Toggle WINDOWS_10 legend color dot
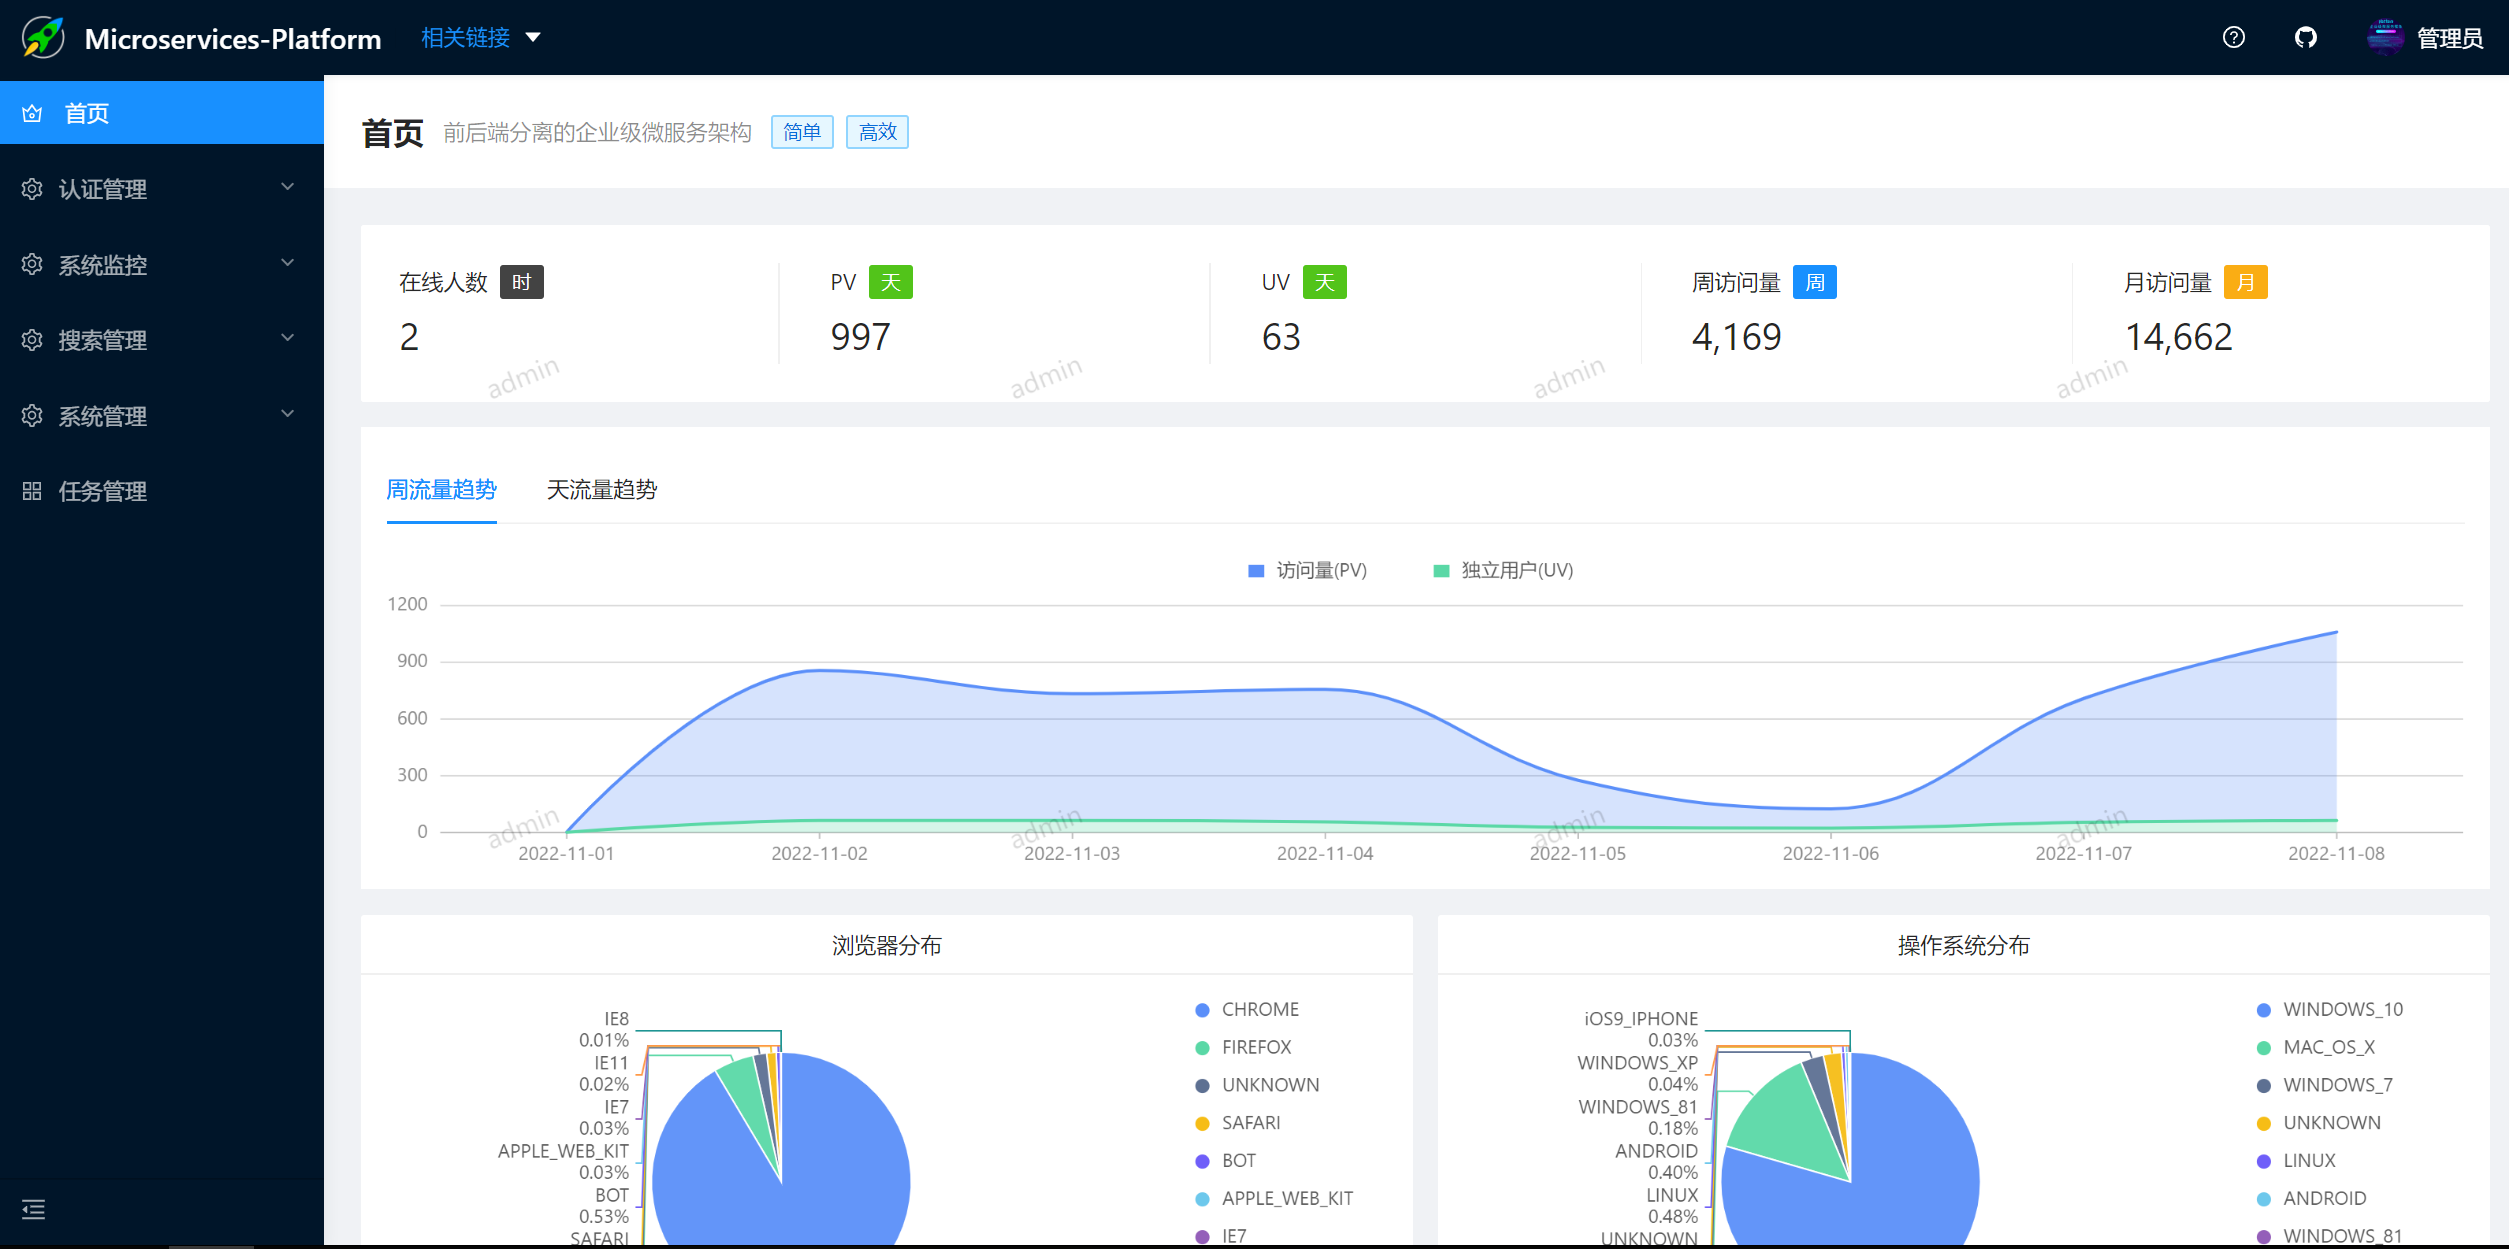Viewport: 2509px width, 1249px height. [x=2263, y=1010]
